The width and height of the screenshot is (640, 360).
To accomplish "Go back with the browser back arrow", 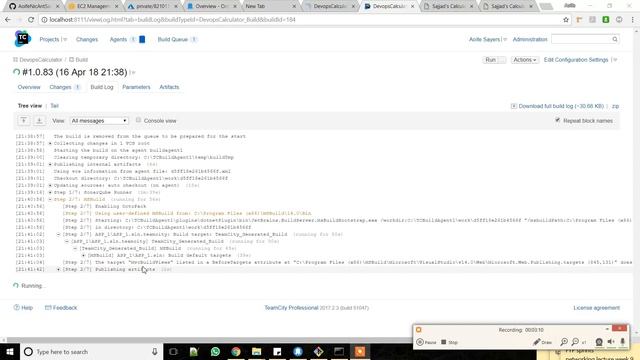I will pos(8,20).
